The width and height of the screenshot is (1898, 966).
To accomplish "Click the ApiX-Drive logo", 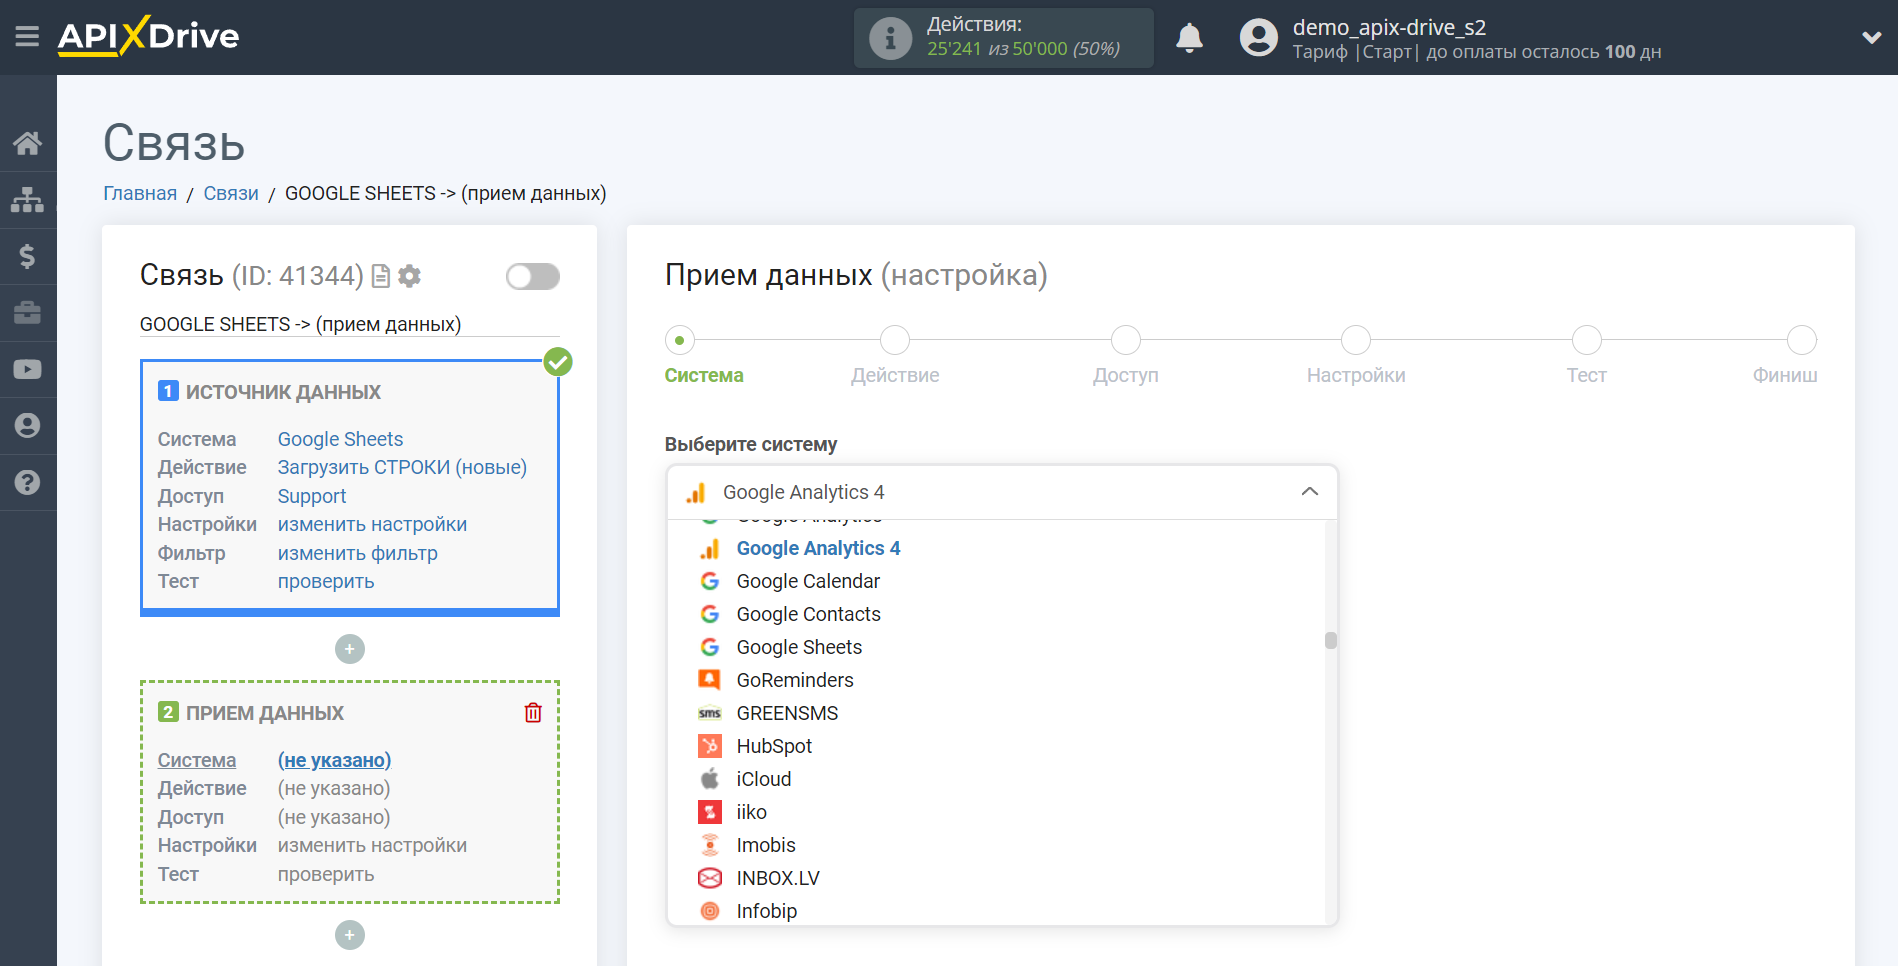I will (148, 36).
